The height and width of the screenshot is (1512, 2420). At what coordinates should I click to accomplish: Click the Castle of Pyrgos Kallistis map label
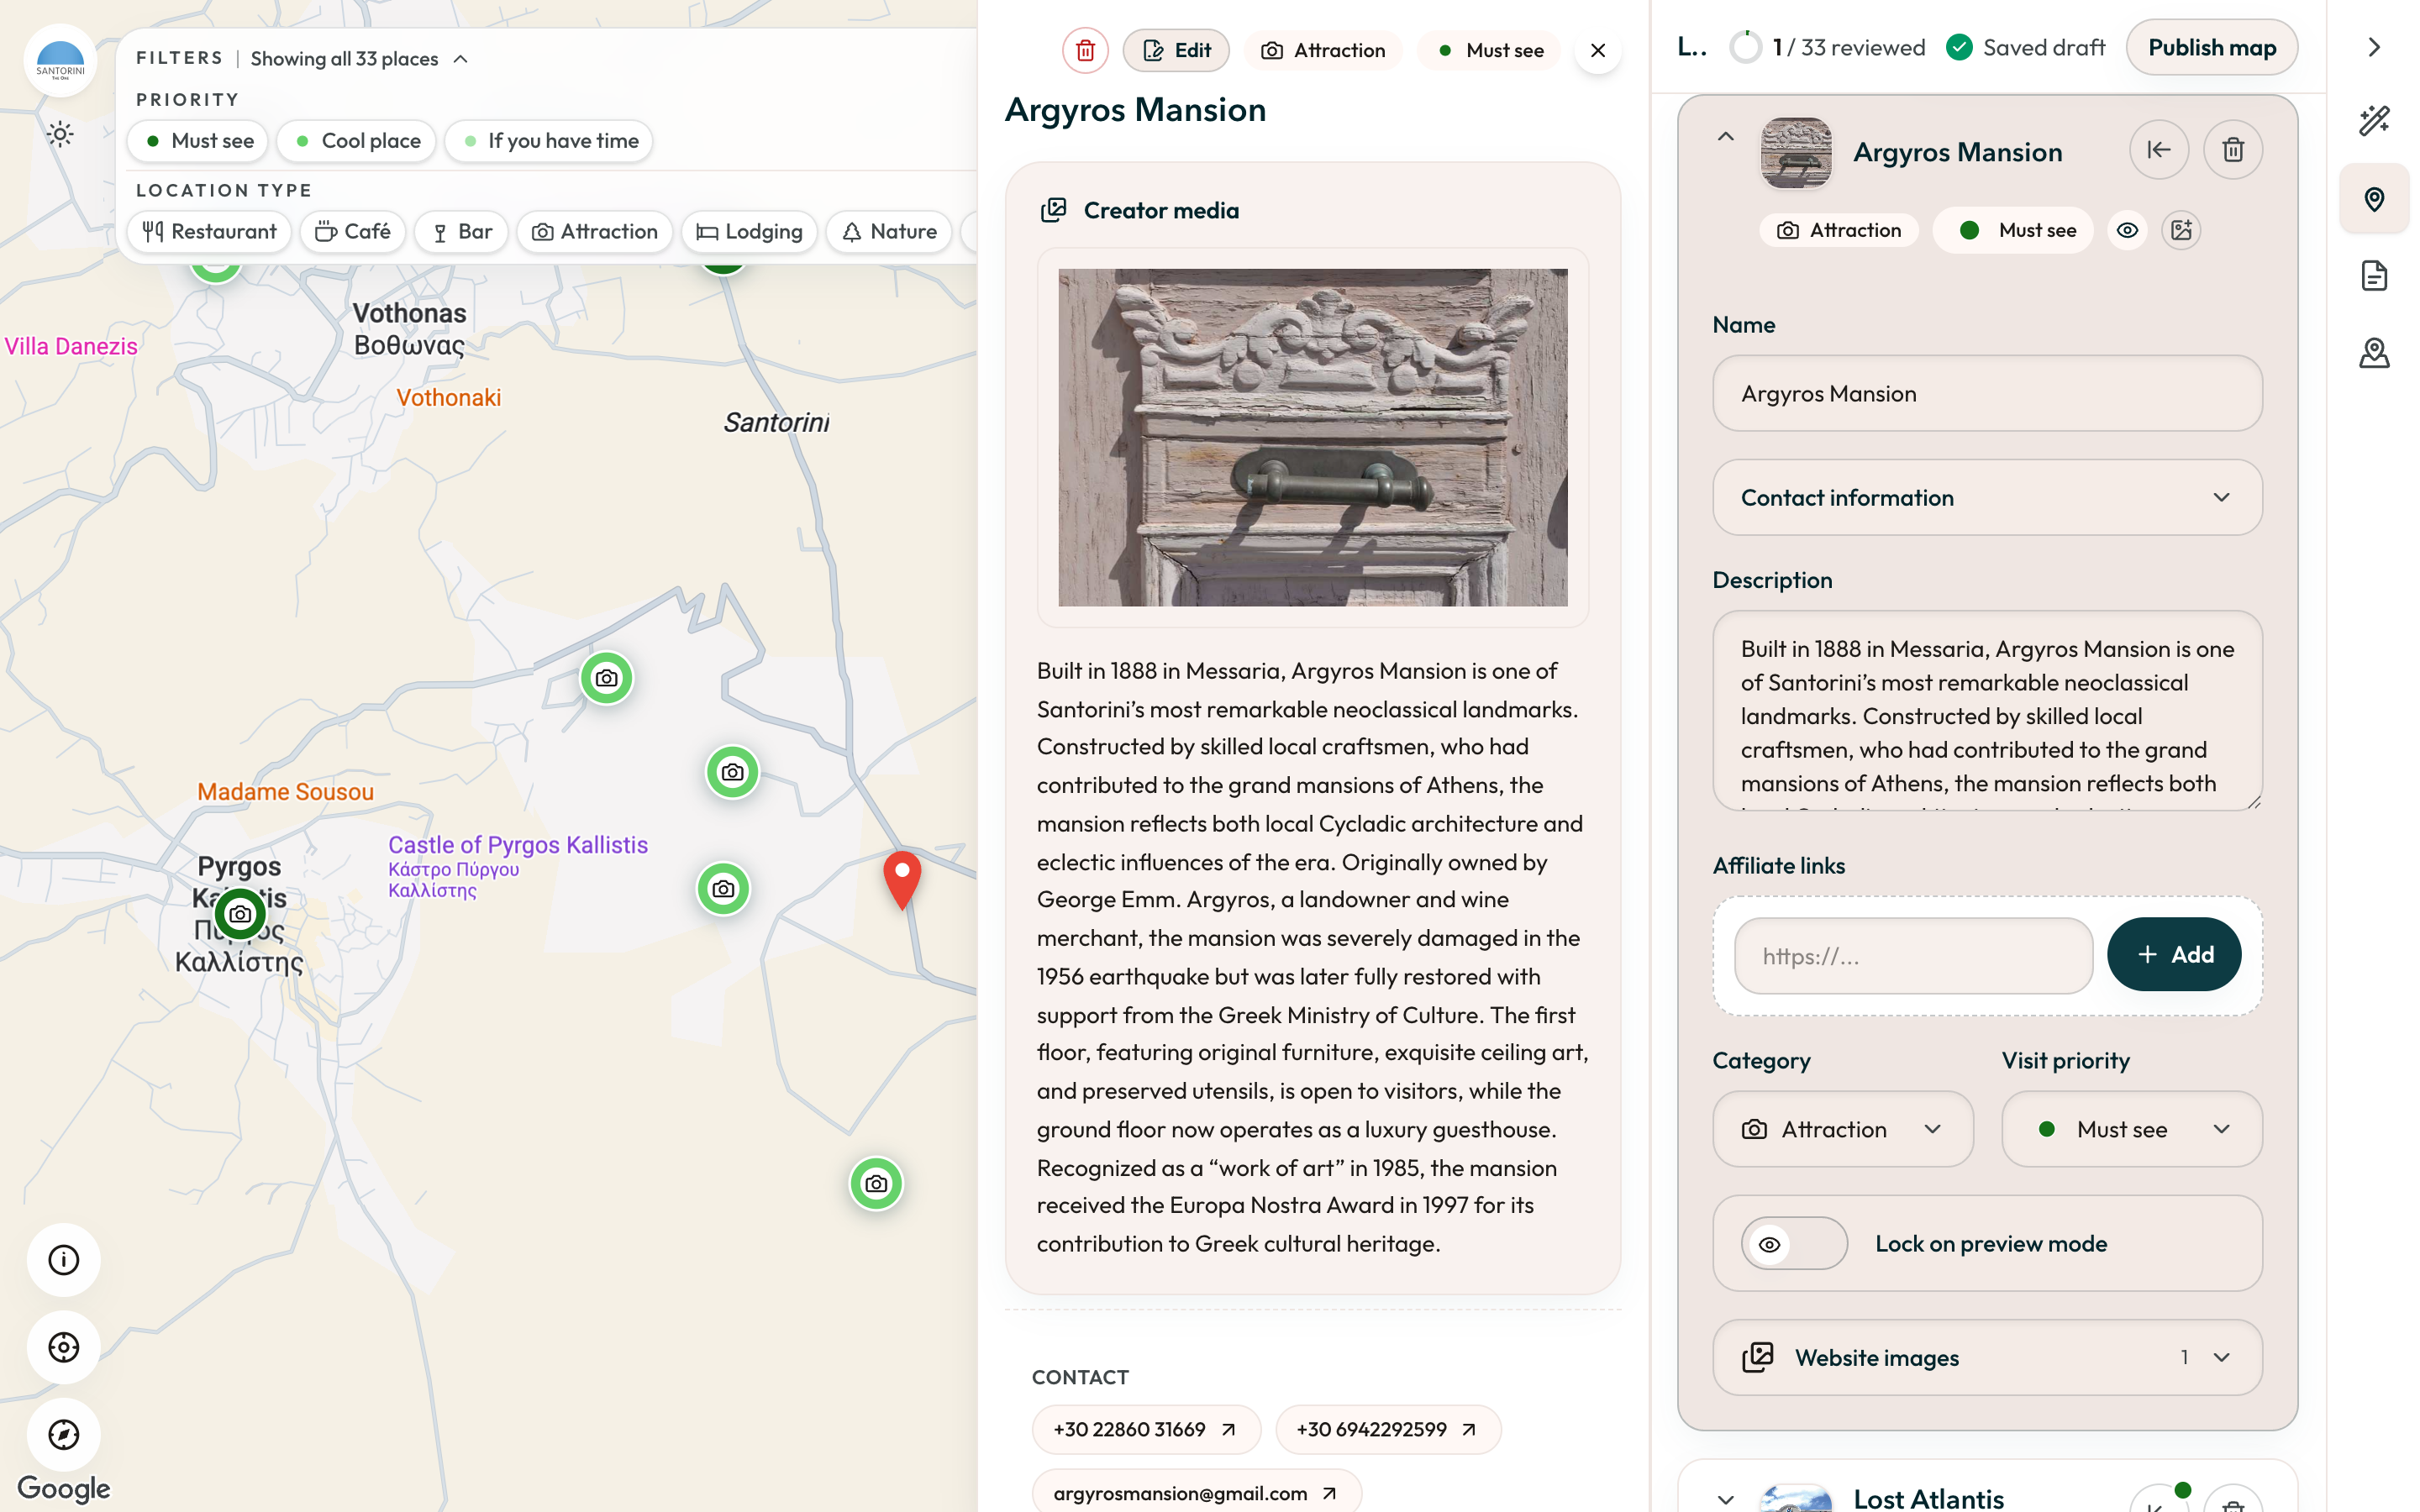coord(518,866)
